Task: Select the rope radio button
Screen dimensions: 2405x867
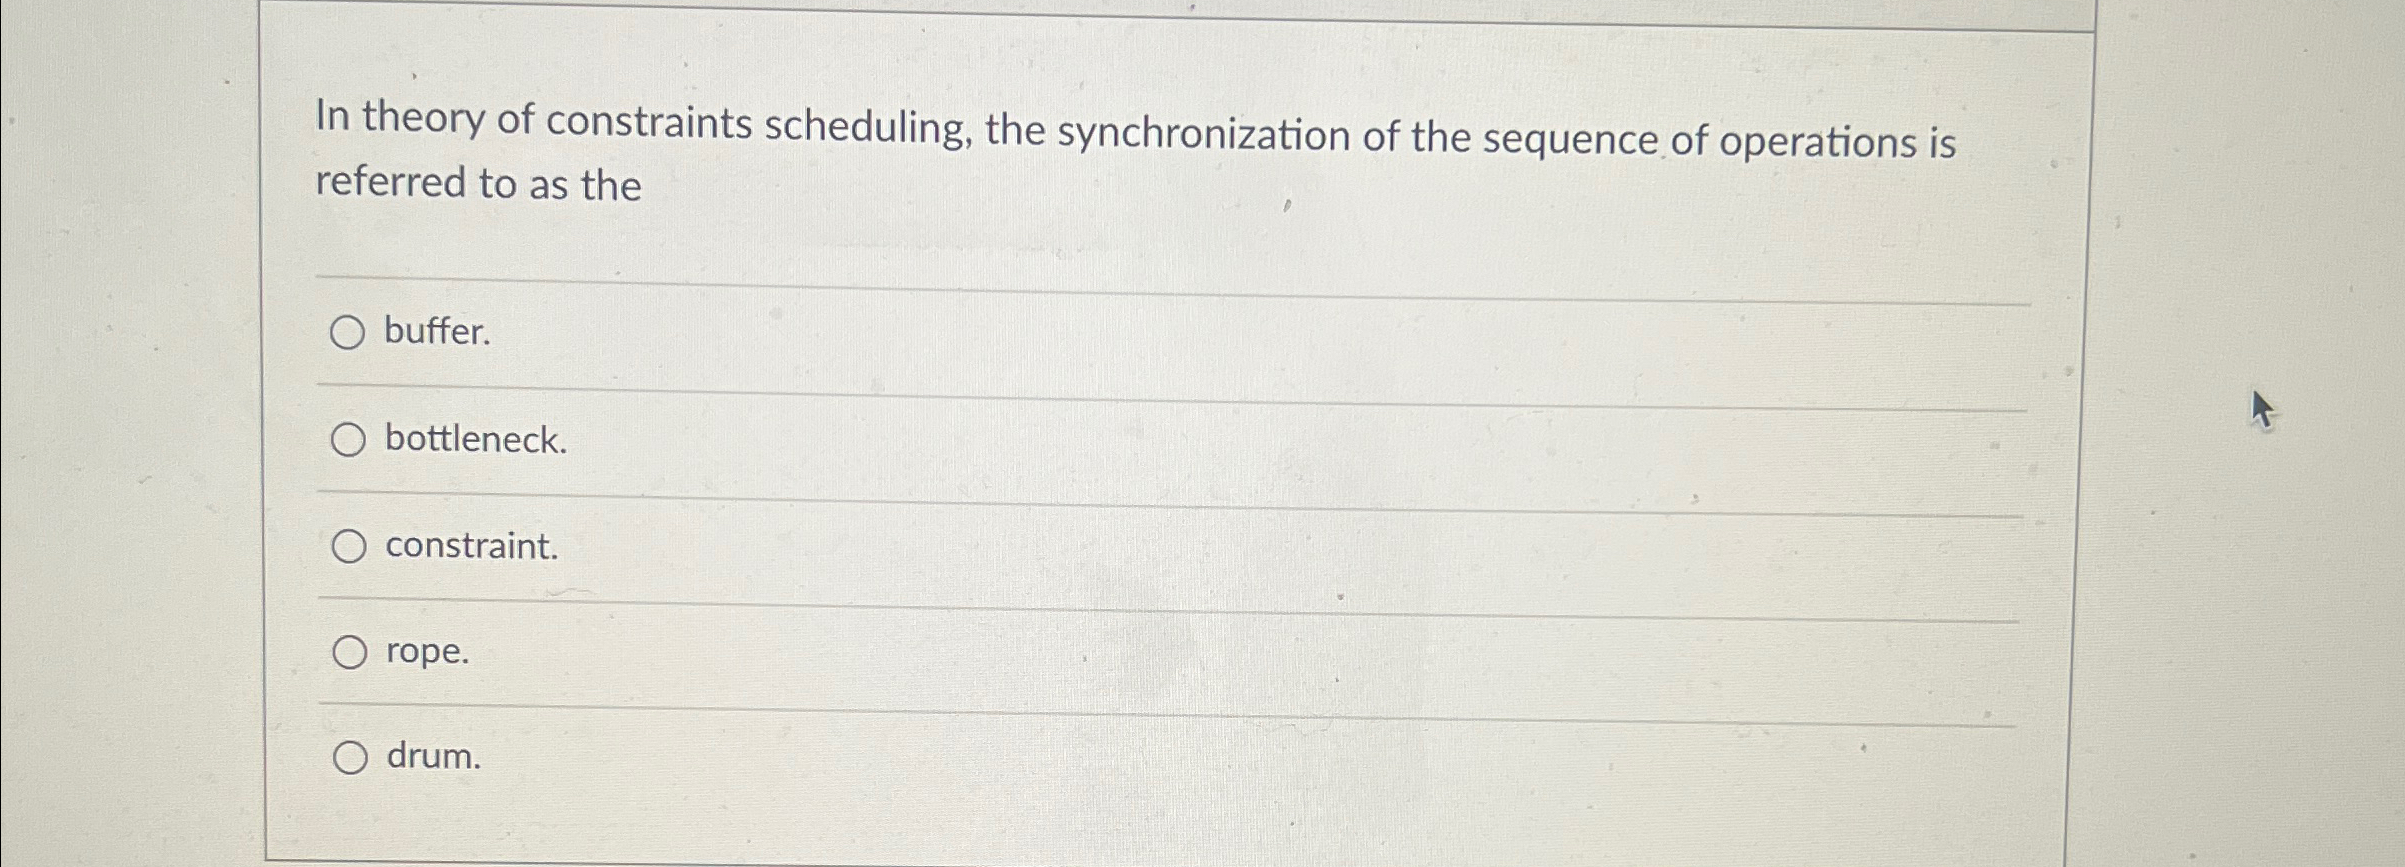Action: [x=350, y=653]
